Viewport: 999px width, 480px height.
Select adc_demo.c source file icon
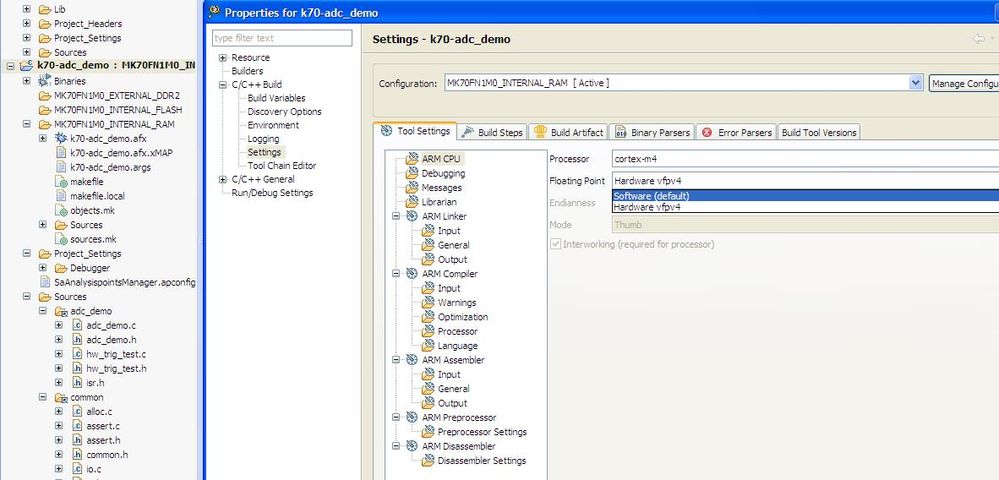(x=77, y=325)
